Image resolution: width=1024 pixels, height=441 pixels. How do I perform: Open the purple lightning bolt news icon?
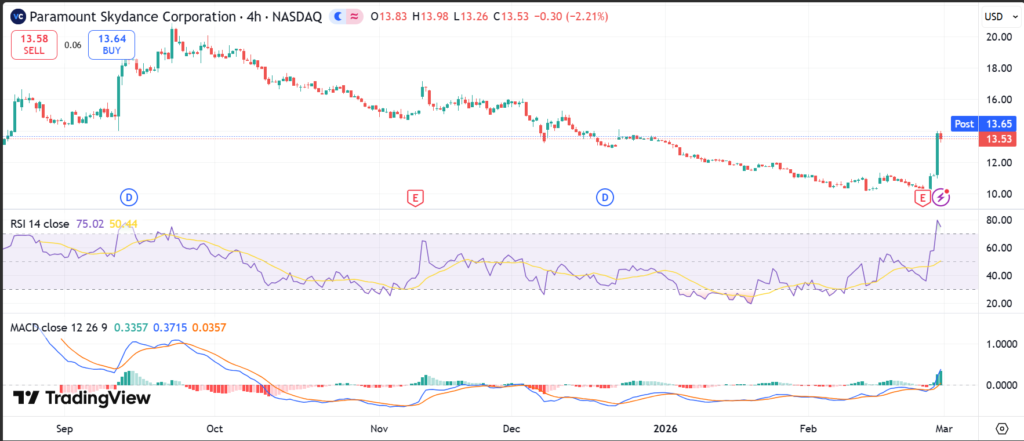[x=941, y=198]
